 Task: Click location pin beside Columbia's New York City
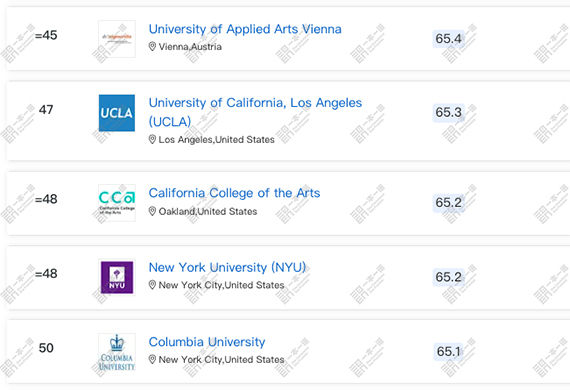152,359
